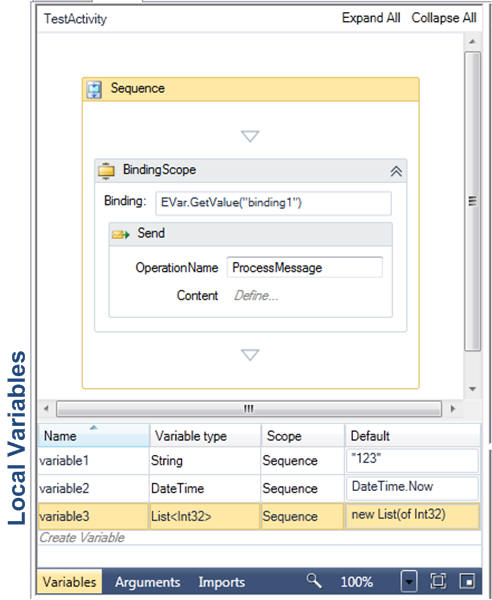The width and height of the screenshot is (492, 600).
Task: Sort variables by the Name column header
Action: (x=93, y=435)
